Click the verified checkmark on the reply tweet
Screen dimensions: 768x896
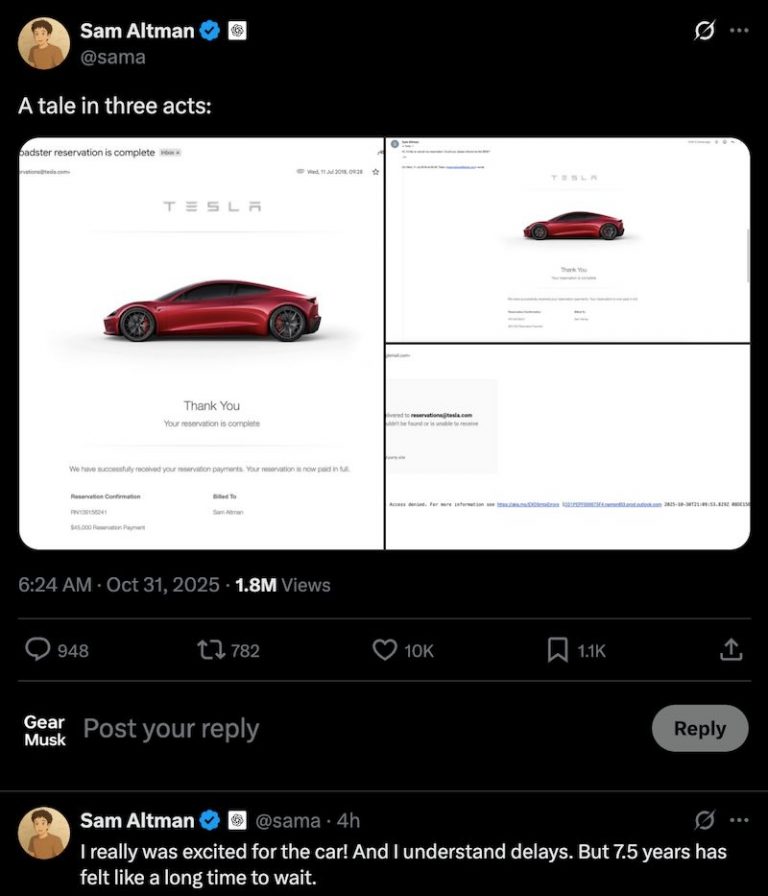coord(209,819)
